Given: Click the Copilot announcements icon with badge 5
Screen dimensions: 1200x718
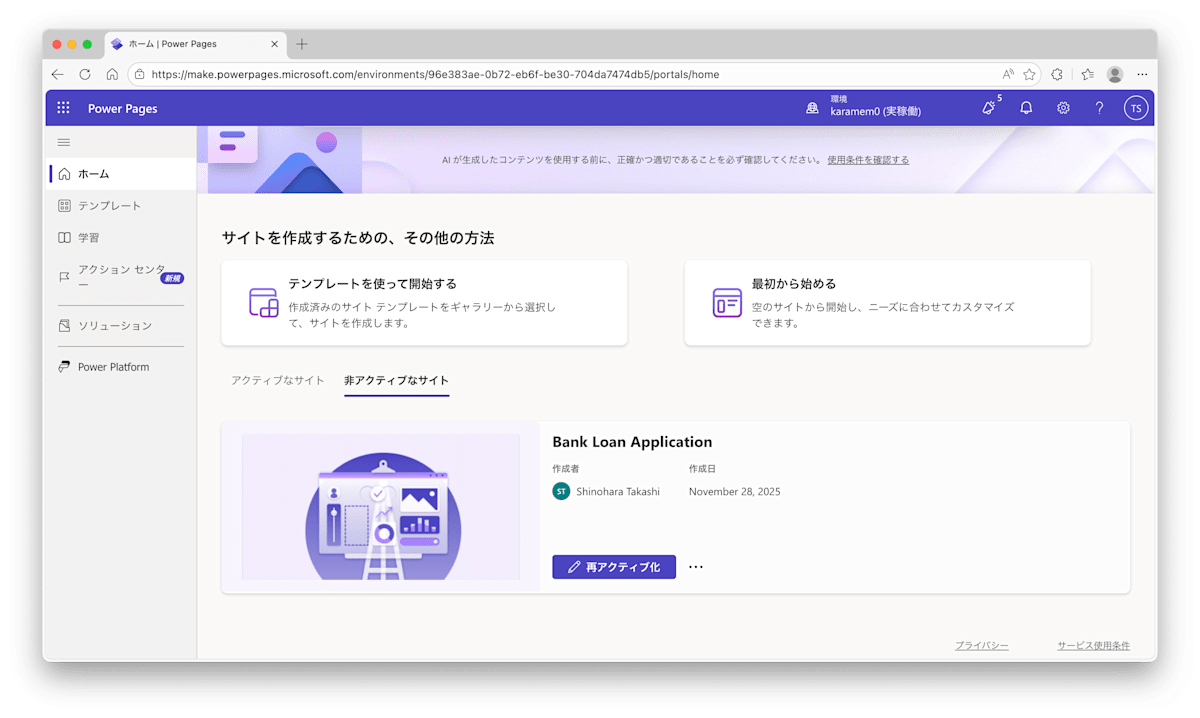Looking at the screenshot, I should coord(989,108).
